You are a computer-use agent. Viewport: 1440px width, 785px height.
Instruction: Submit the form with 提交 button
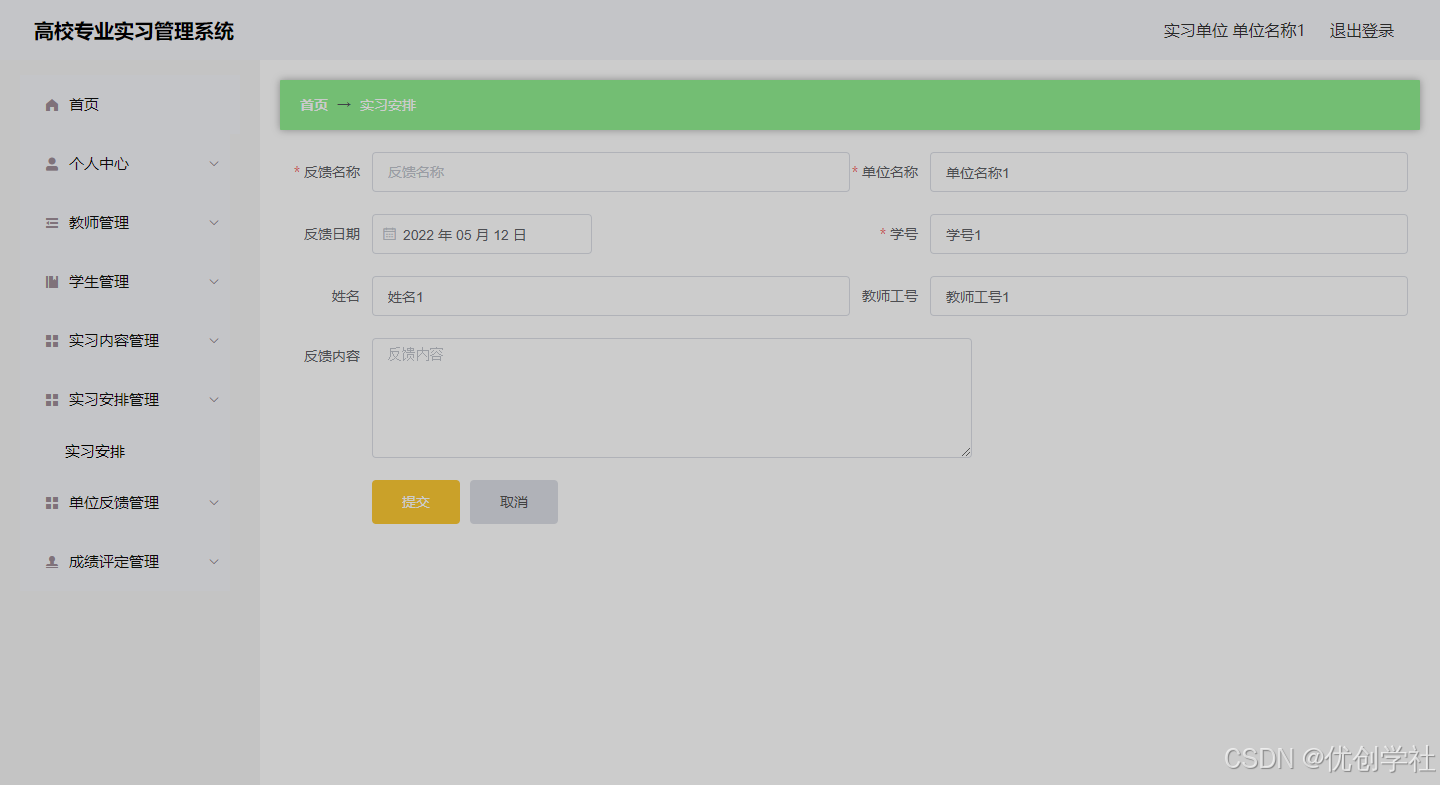click(x=416, y=502)
